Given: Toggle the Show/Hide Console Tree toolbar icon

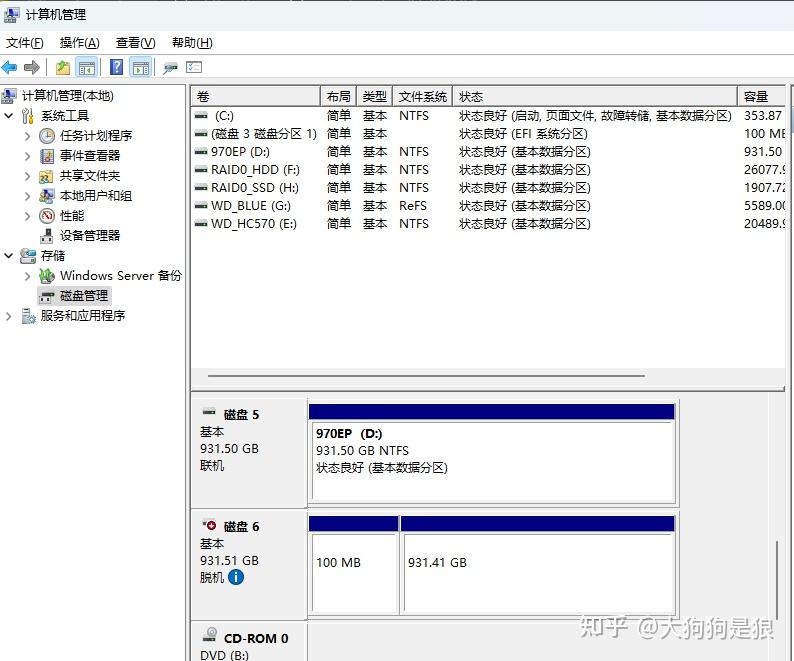Looking at the screenshot, I should [x=87, y=67].
